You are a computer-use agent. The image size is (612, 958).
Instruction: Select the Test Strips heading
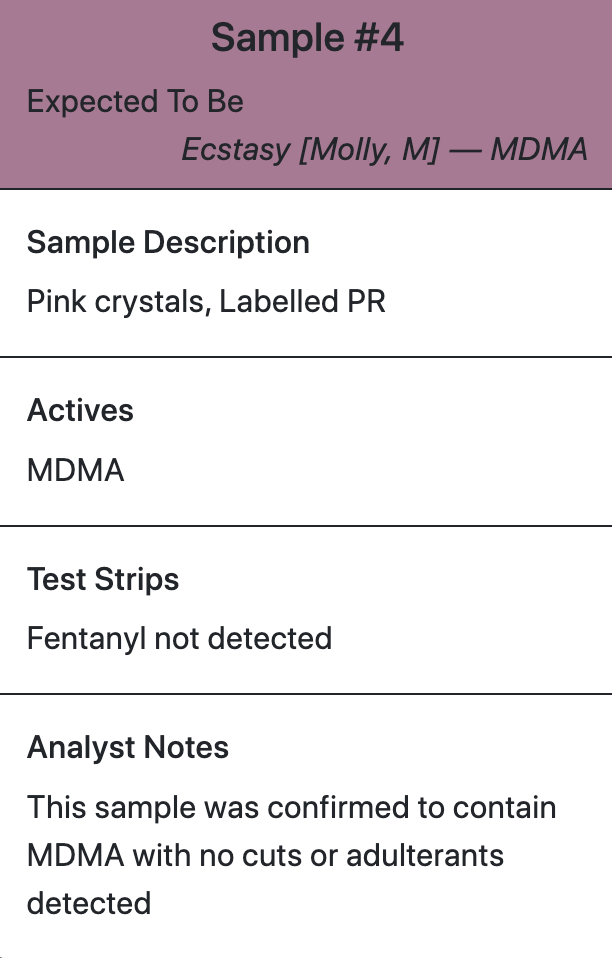[103, 579]
